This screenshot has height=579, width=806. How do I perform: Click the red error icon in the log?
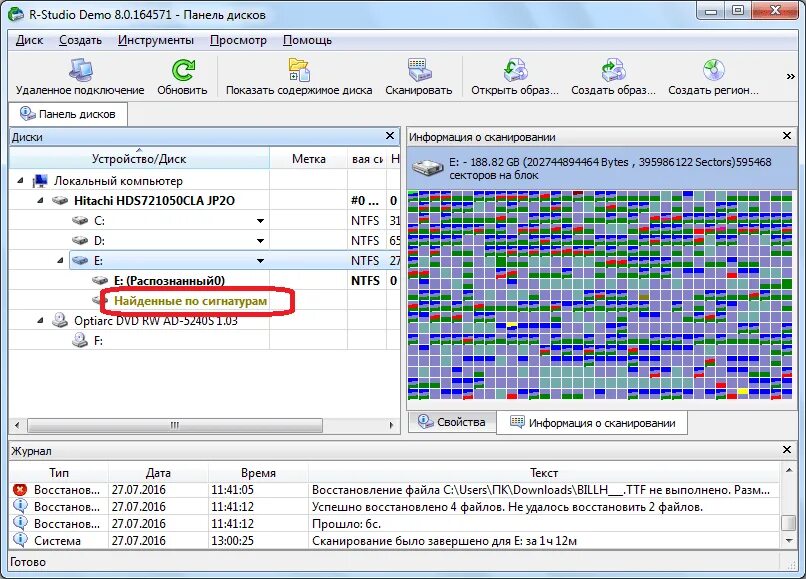point(20,490)
